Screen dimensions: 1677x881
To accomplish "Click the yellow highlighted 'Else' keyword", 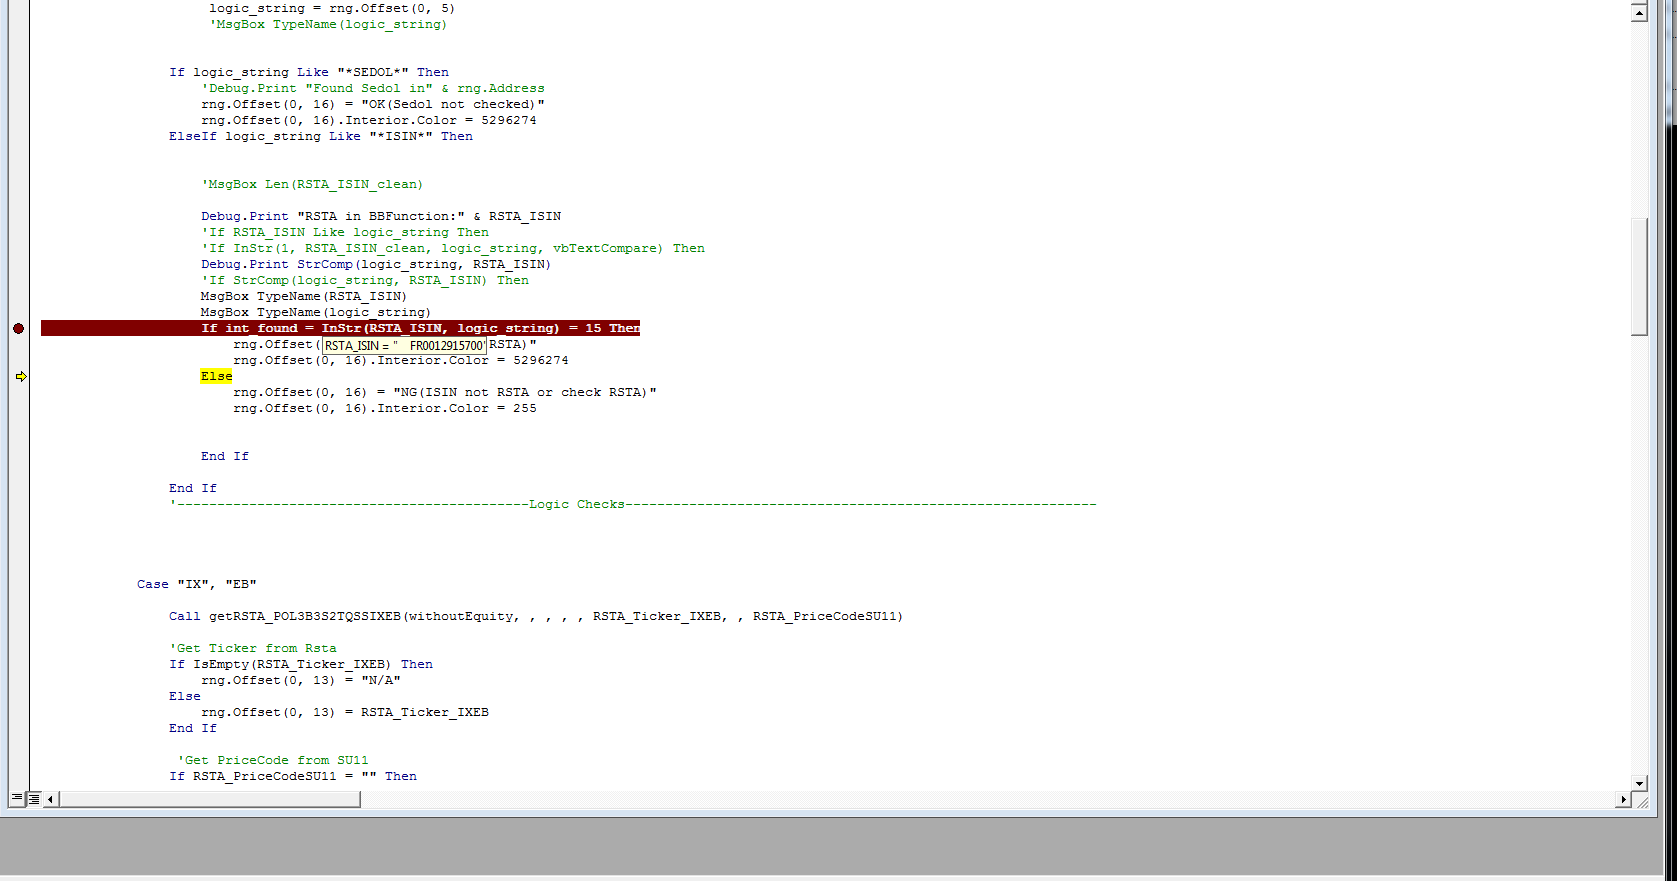I will 216,376.
